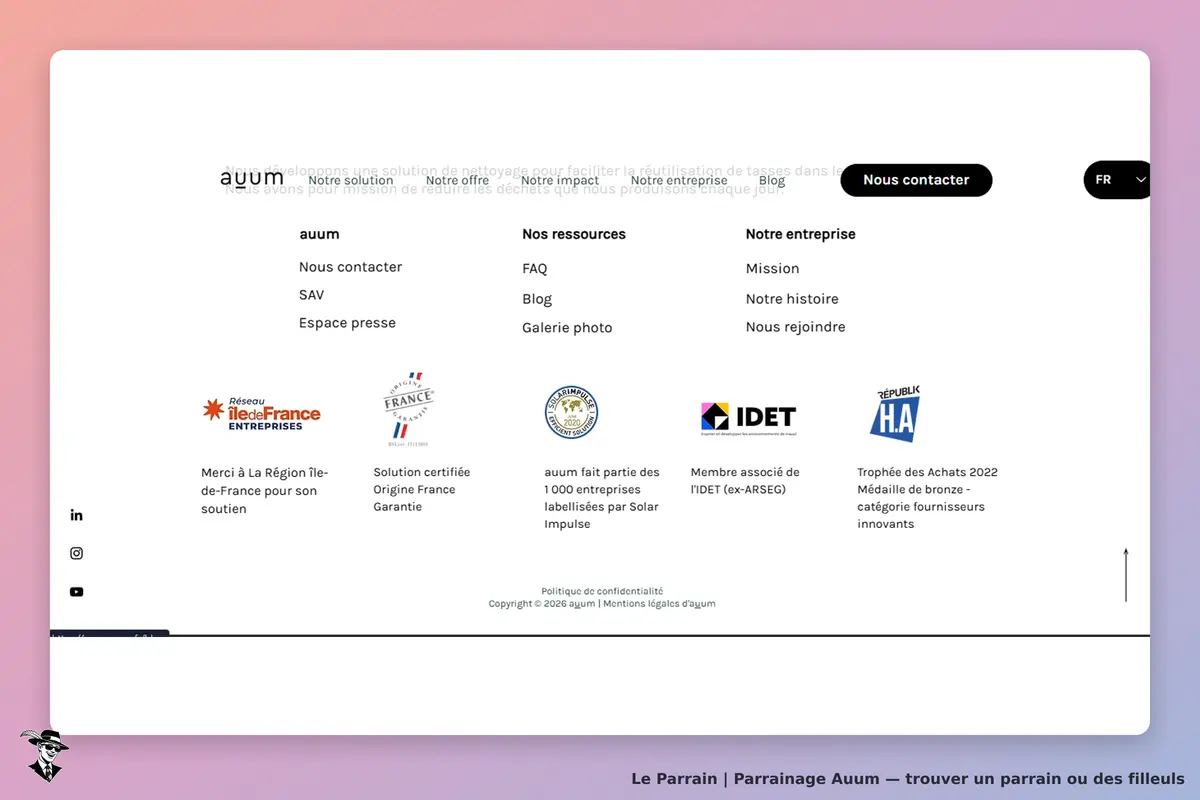Open the FAQ link
1200x800 pixels.
point(535,269)
